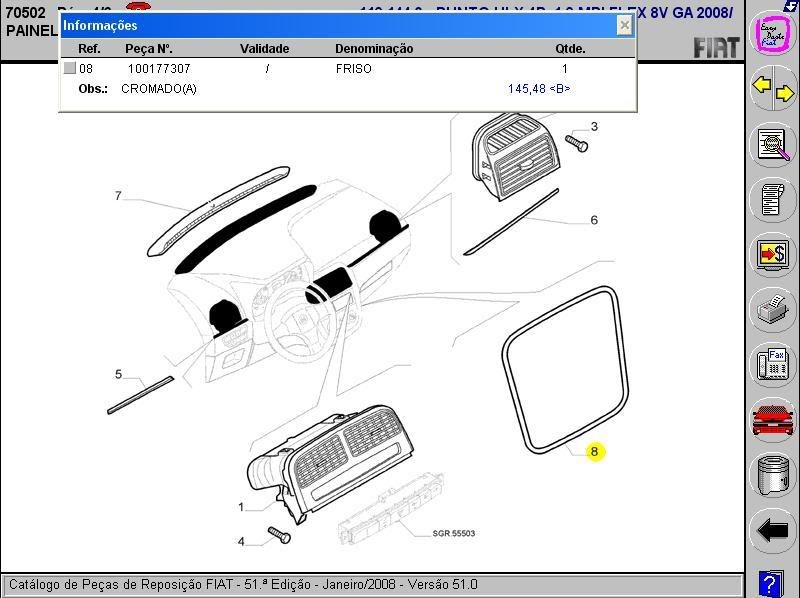Click the 70502 group code text
Screen dimensions: 800x598
26,12
